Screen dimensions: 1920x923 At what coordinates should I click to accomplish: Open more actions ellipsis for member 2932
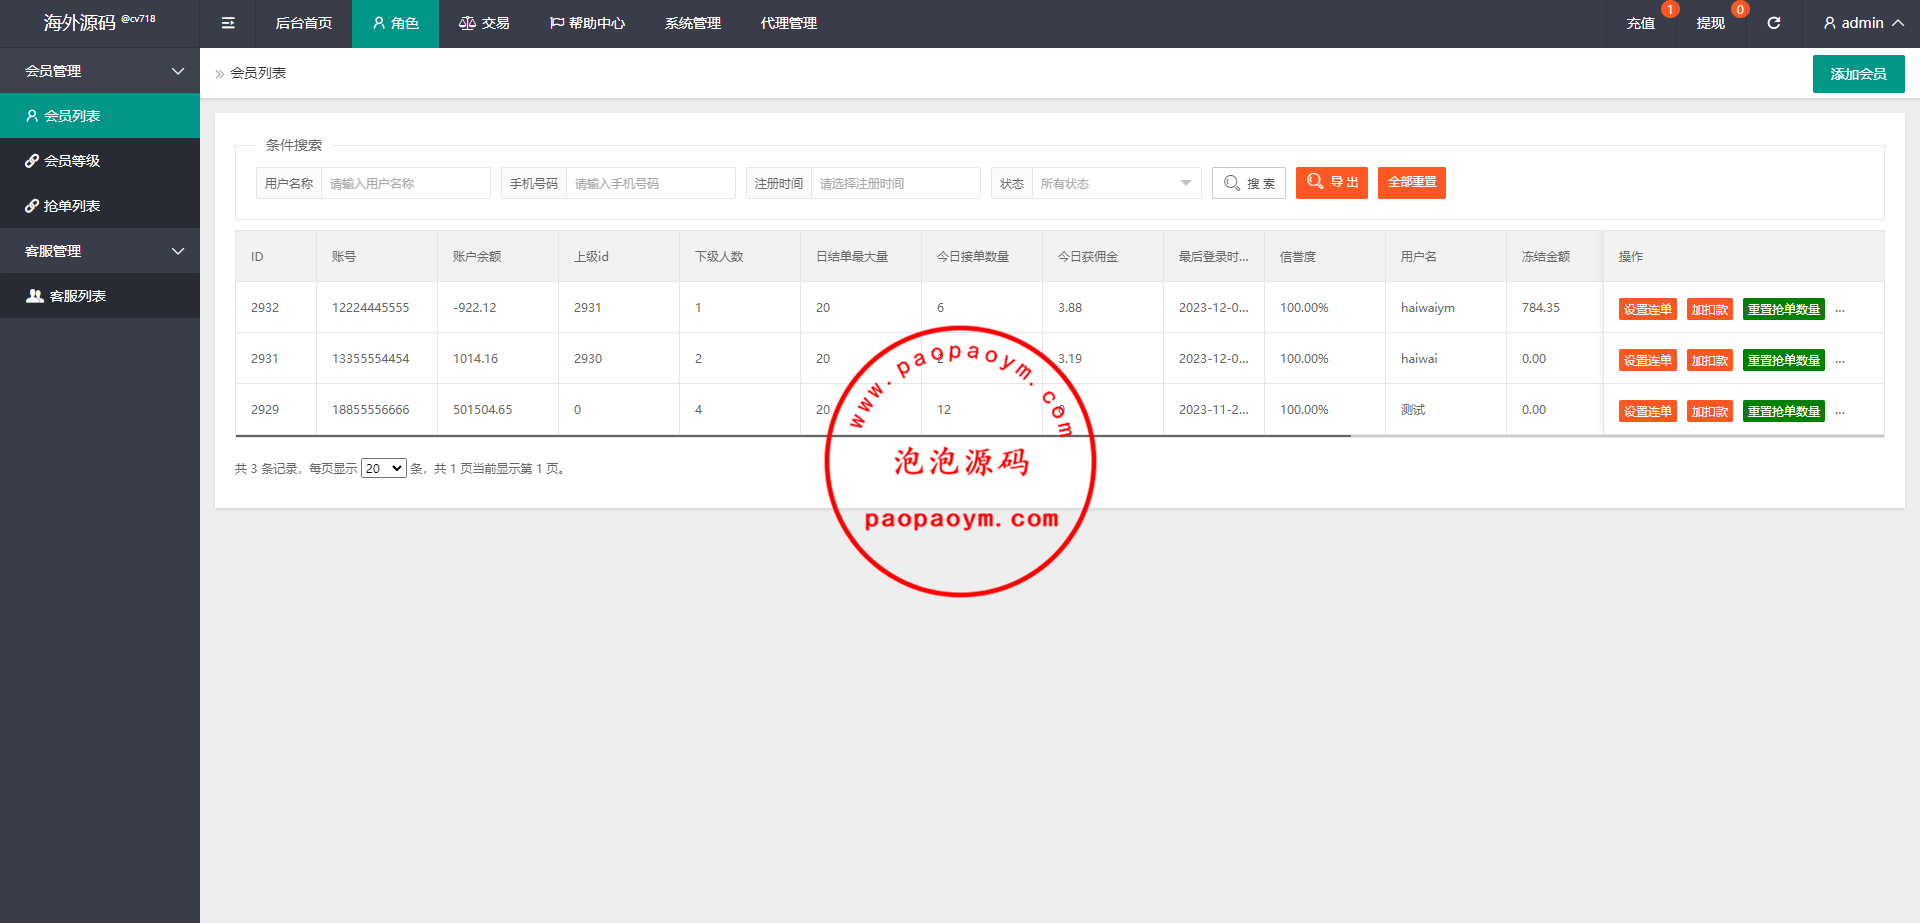point(1840,309)
